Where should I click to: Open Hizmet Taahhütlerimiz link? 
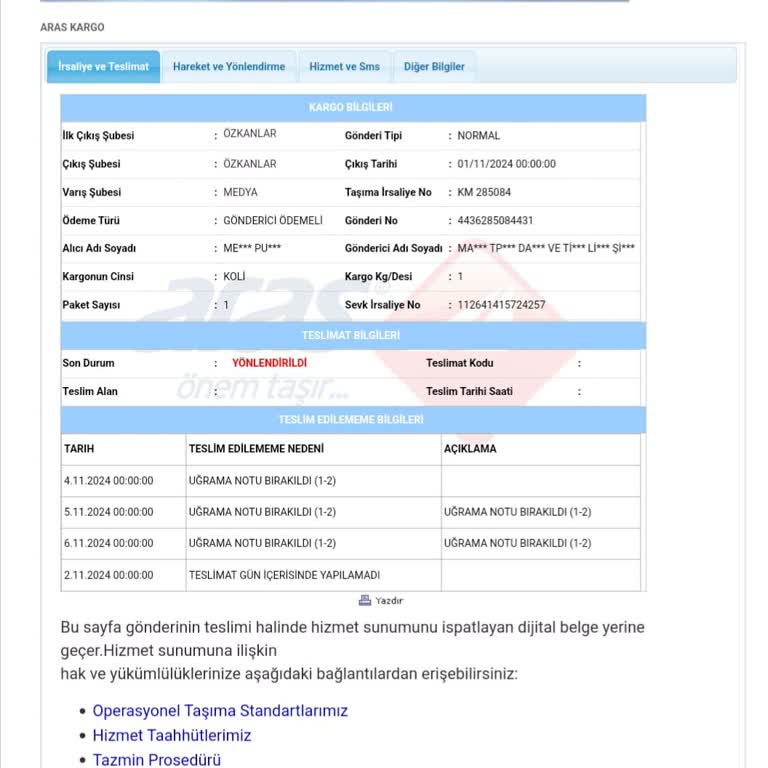171,735
